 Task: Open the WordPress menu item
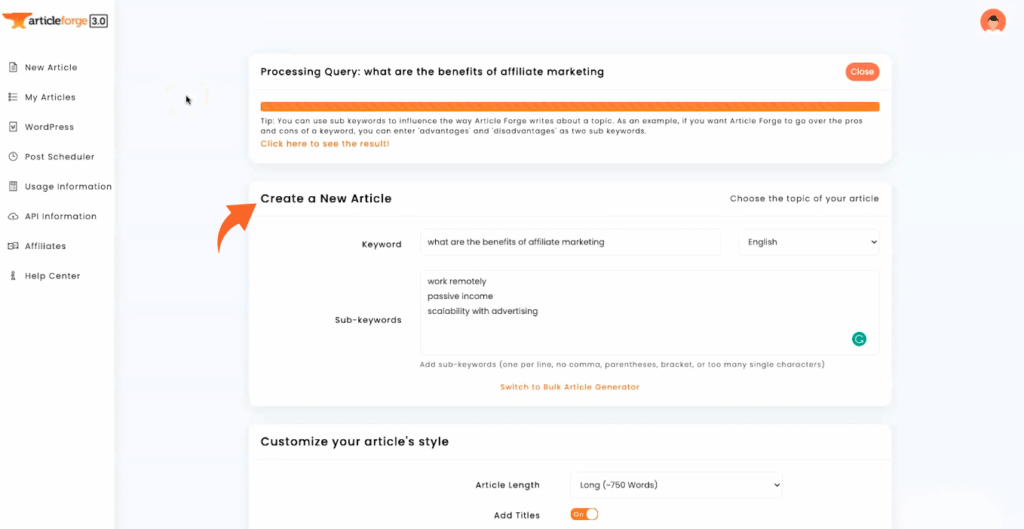(49, 127)
